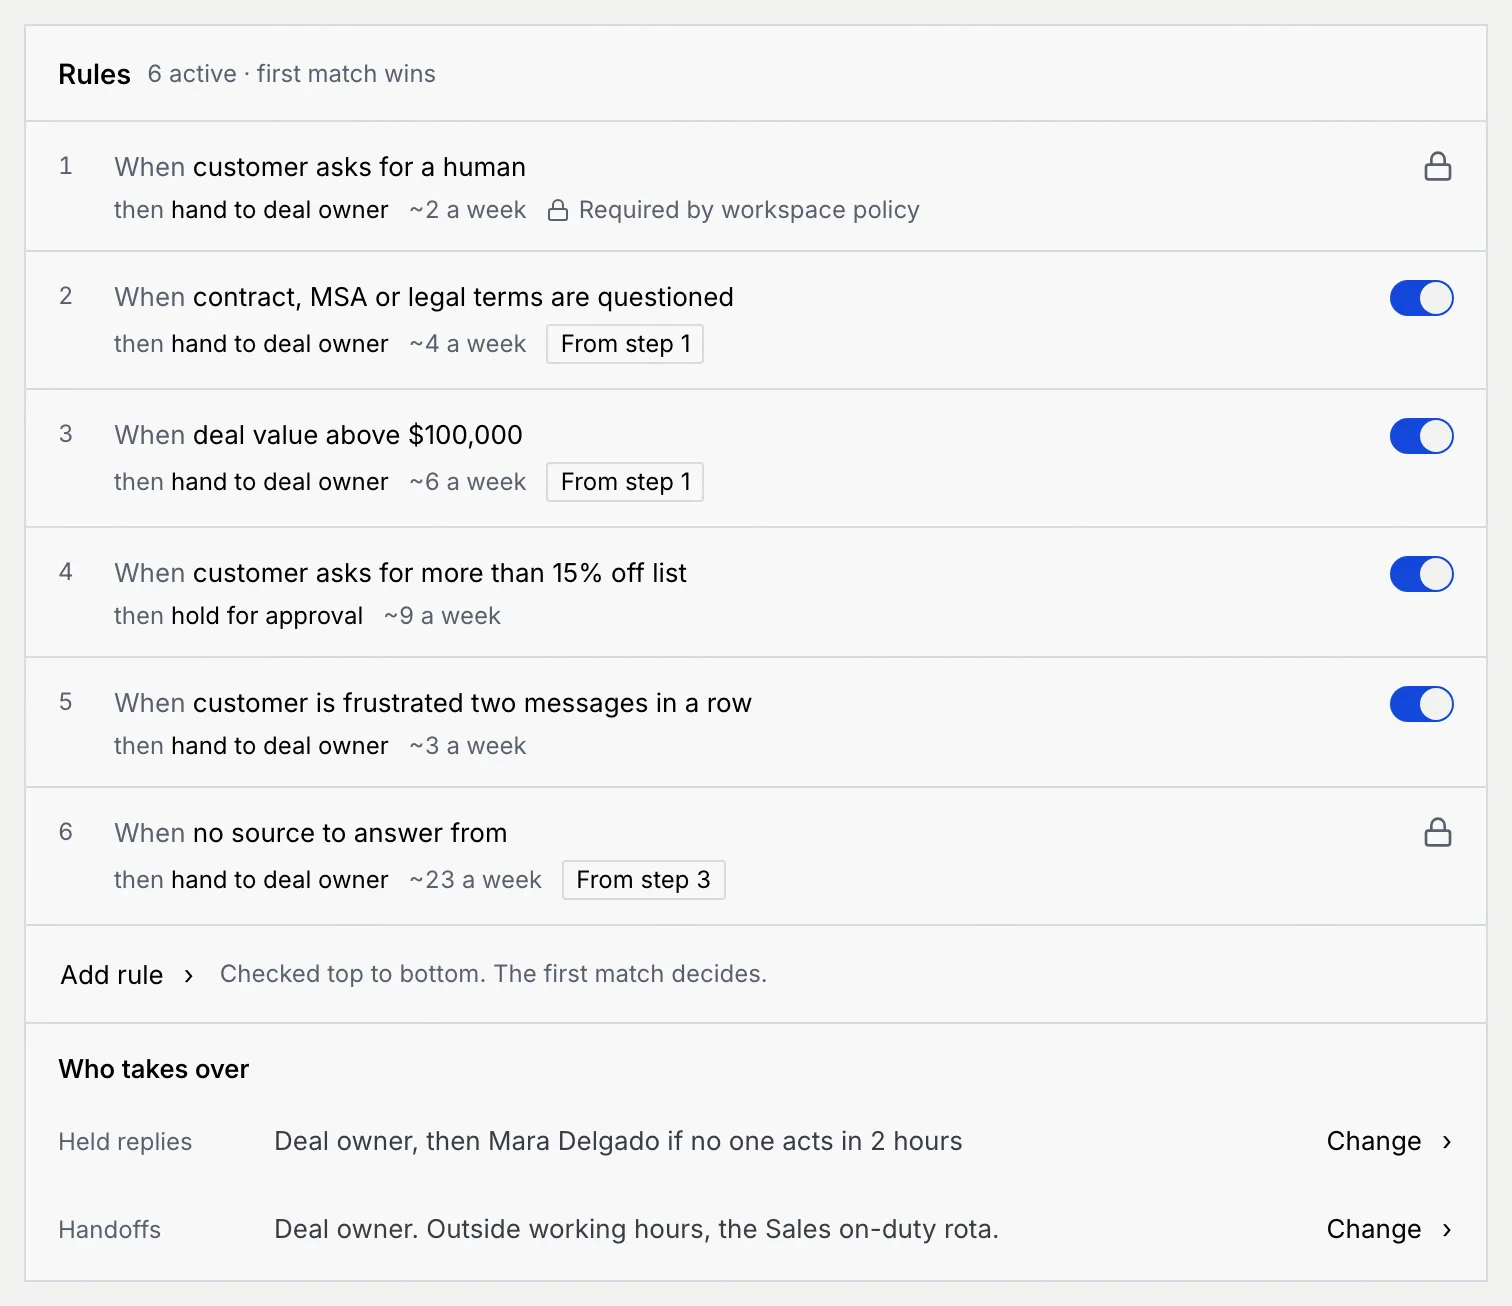
Task: Click the '~9 a week' frequency value
Action: [442, 616]
